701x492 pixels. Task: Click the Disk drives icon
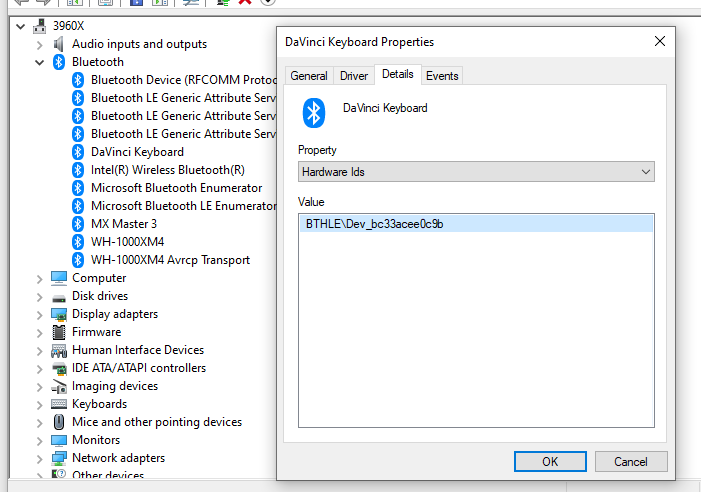[59, 298]
